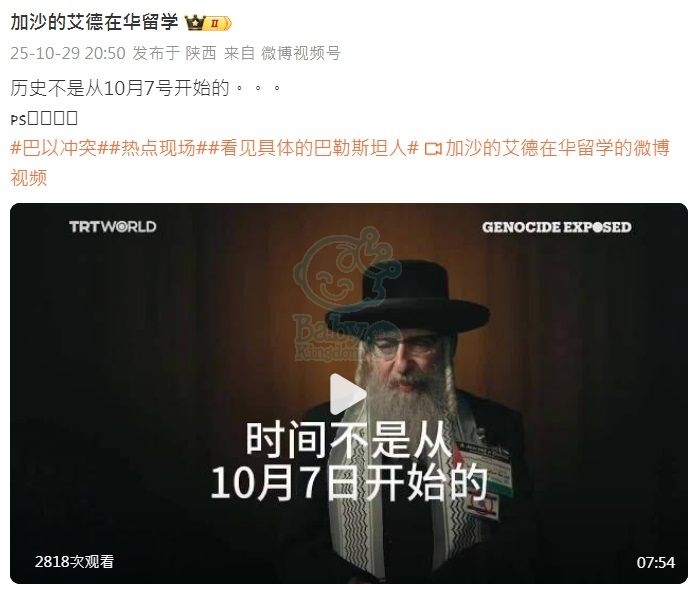Click the man's hat in the video thumbnail

(407, 297)
